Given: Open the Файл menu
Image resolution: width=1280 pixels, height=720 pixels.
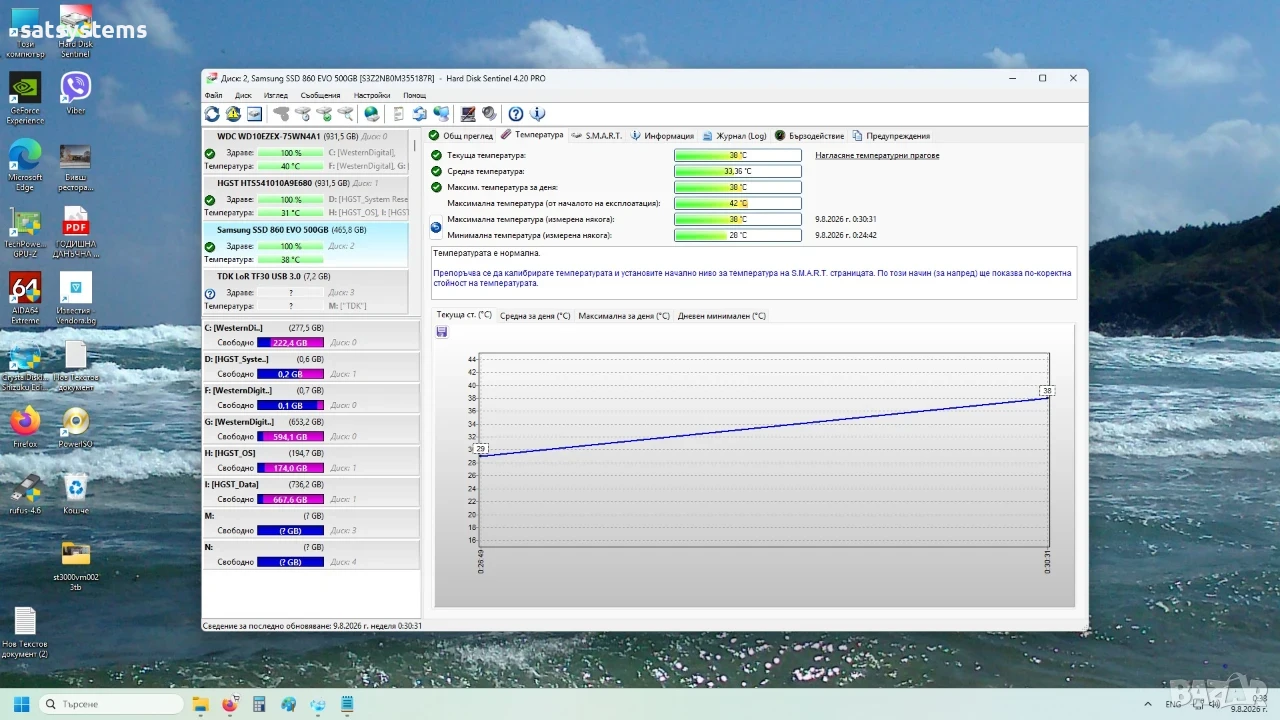Looking at the screenshot, I should coord(213,96).
